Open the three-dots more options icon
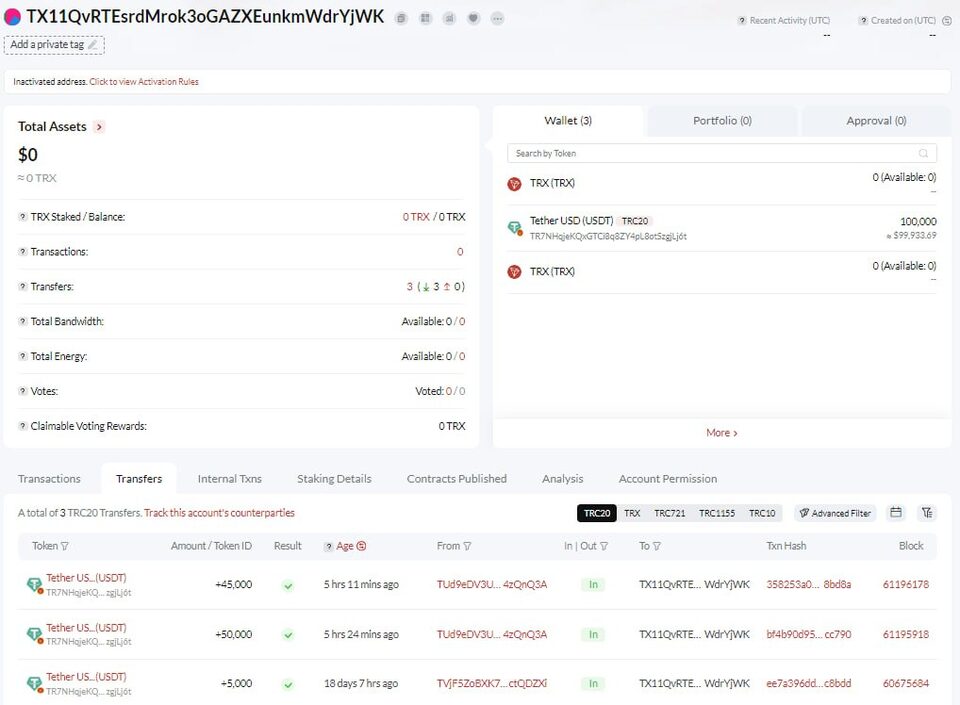Image resolution: width=960 pixels, height=705 pixels. pos(497,18)
